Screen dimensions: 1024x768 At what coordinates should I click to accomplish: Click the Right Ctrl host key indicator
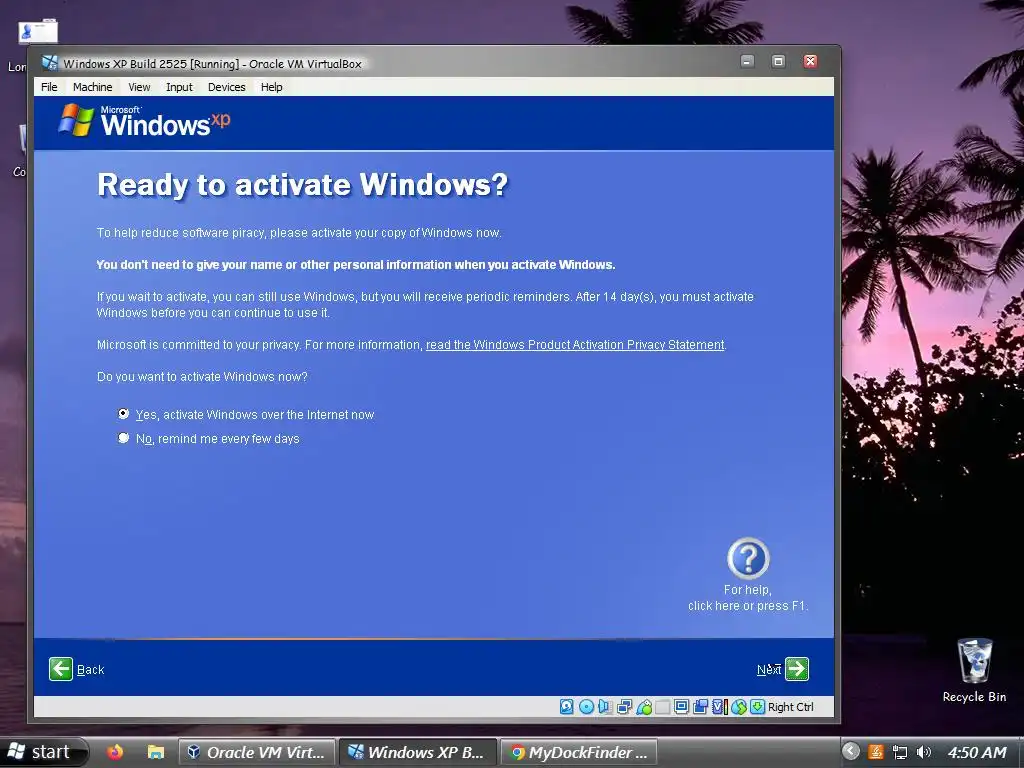pyautogui.click(x=790, y=707)
